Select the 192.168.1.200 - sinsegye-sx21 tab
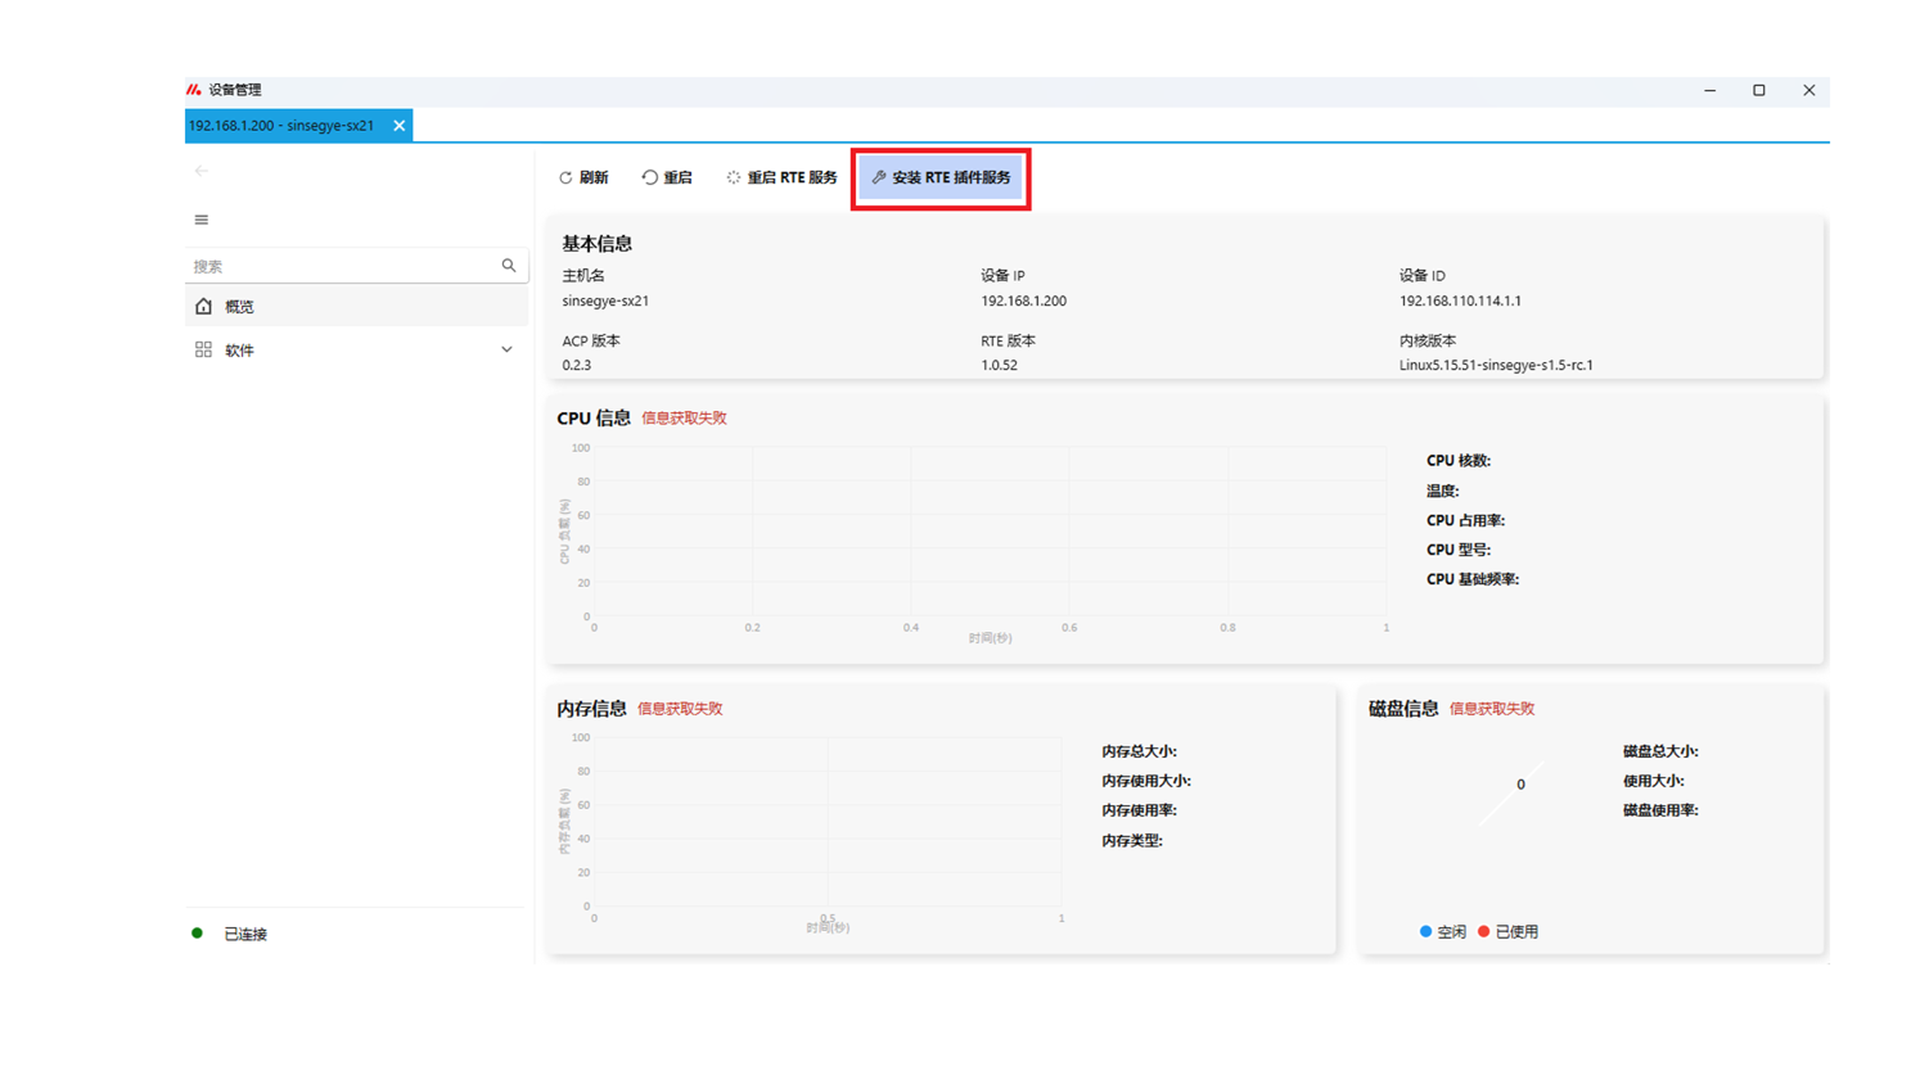The width and height of the screenshot is (1920, 1080). point(281,125)
